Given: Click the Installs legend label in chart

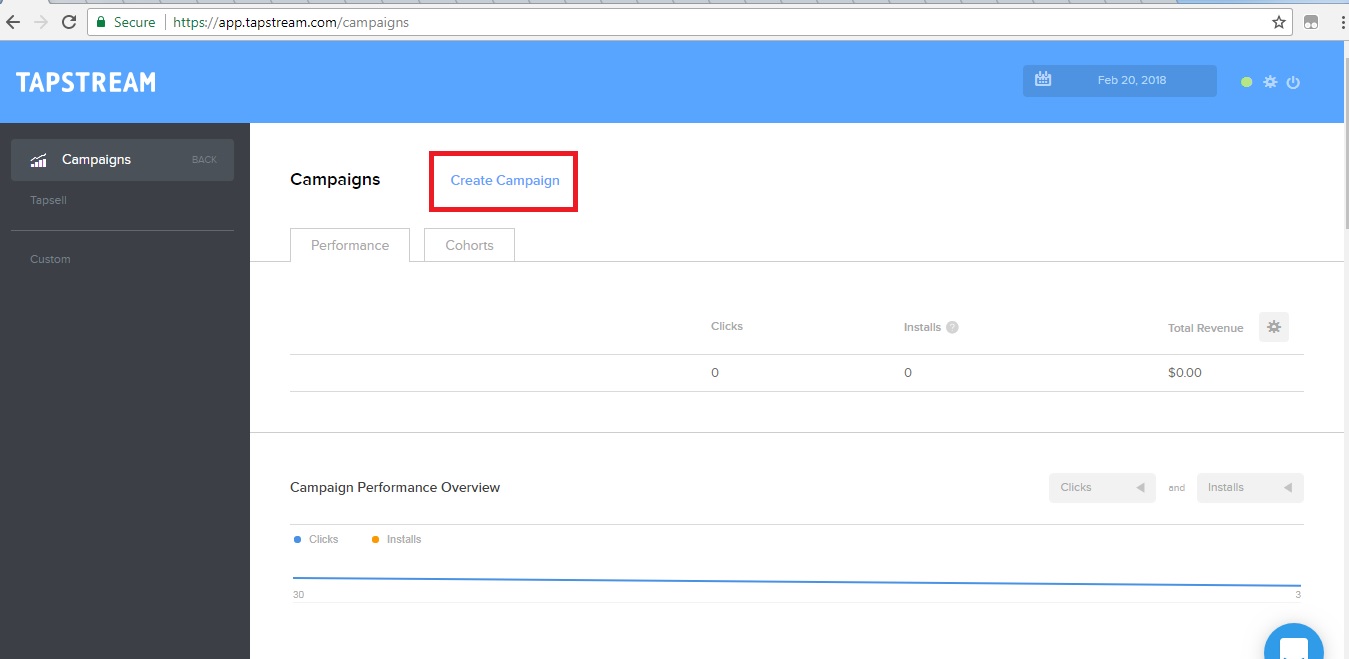Looking at the screenshot, I should 404,539.
